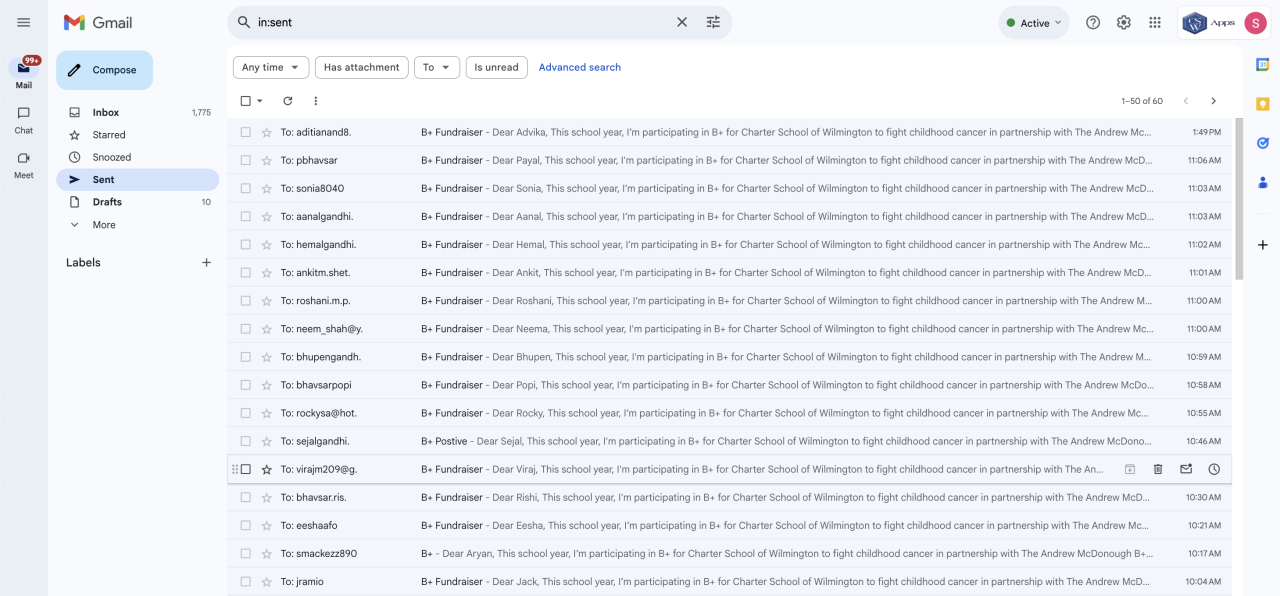Expand the Active status dropdown
Screen dimensions: 1280x596
(x=1034, y=23)
